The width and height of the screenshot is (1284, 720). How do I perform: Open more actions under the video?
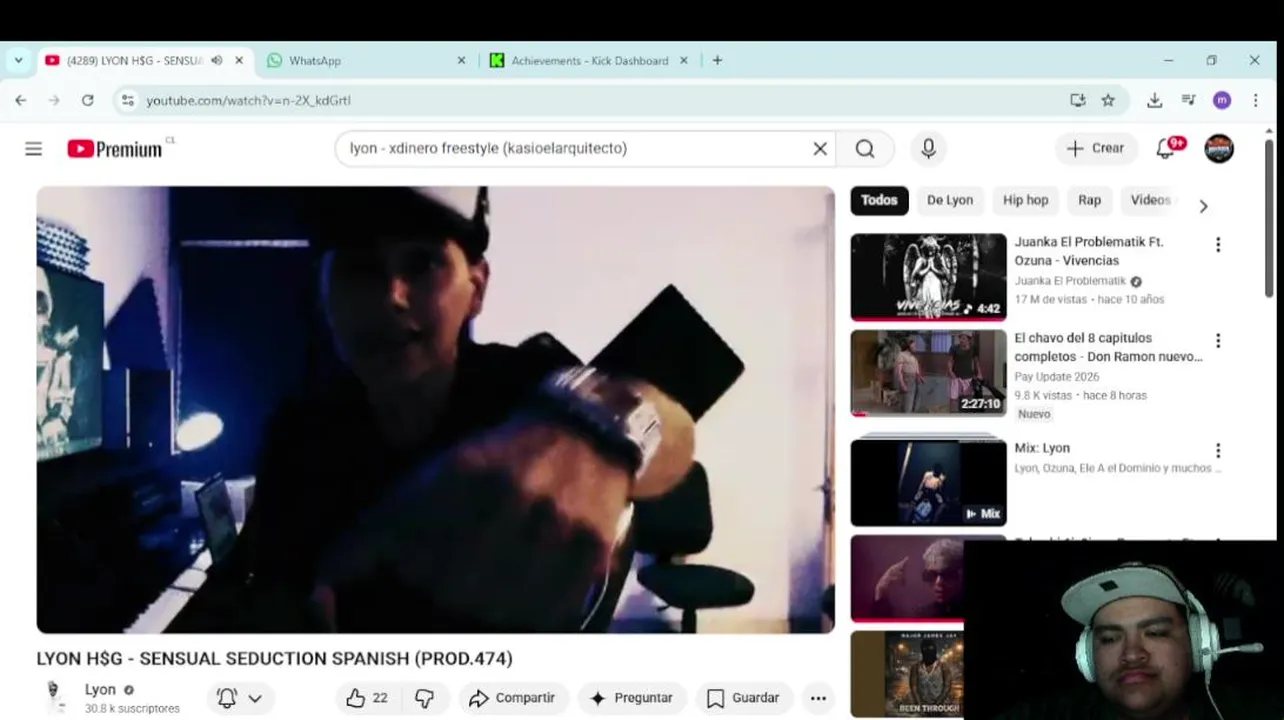coord(818,698)
